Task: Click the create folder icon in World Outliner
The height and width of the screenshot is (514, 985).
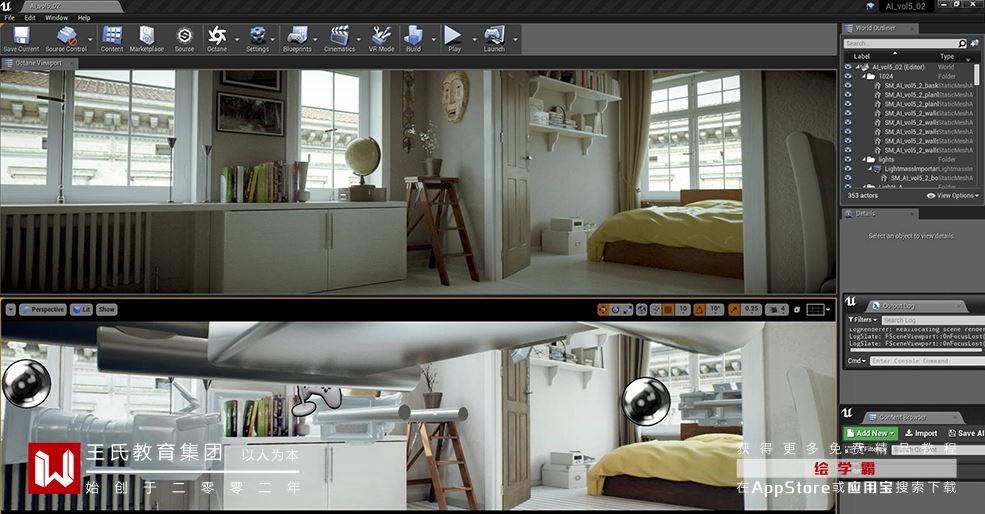Action: click(x=975, y=43)
